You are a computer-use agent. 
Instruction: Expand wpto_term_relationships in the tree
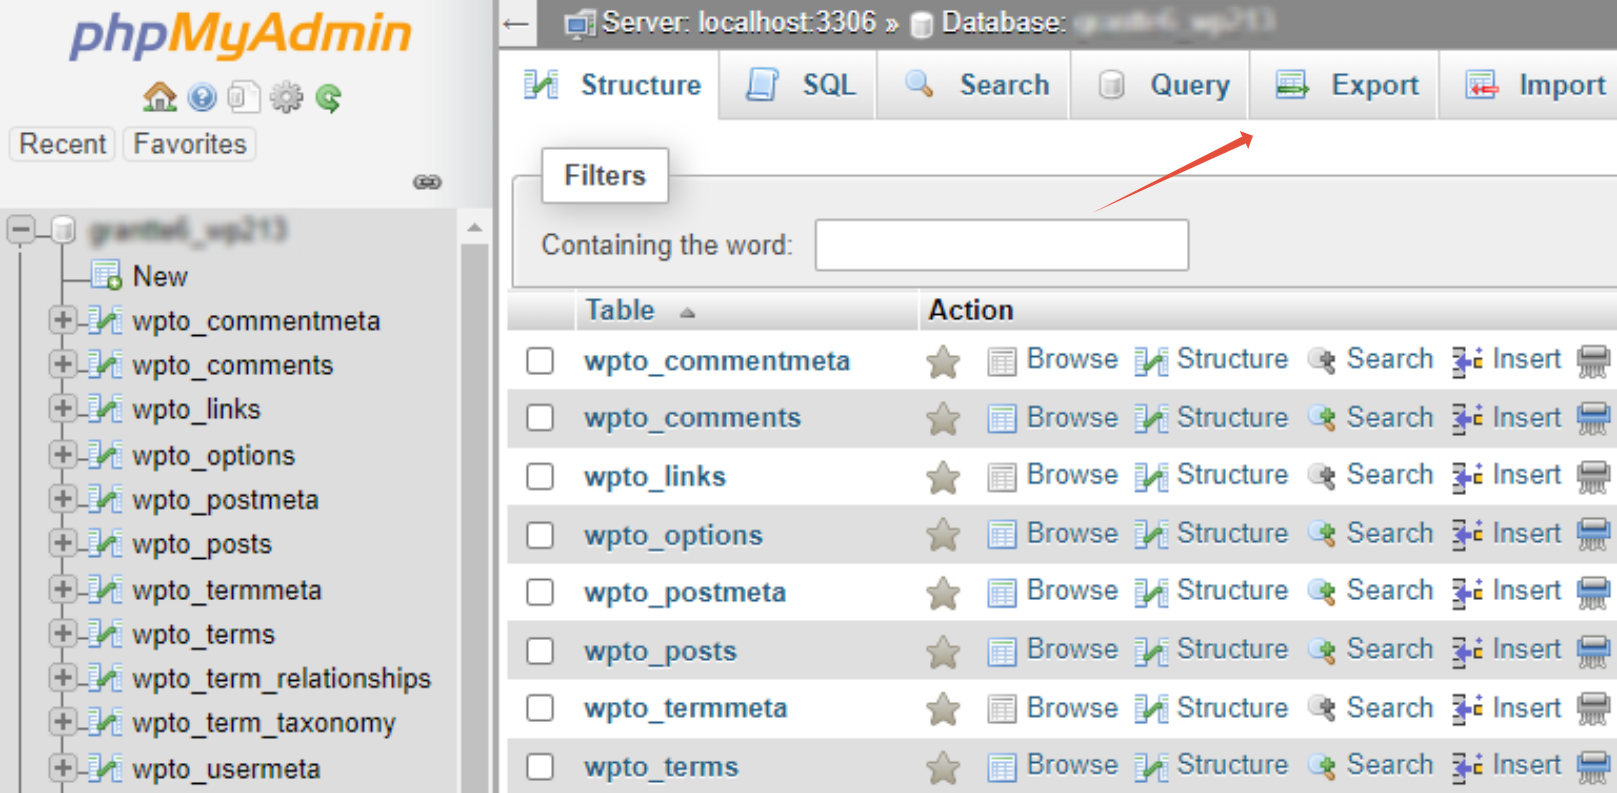(x=62, y=677)
